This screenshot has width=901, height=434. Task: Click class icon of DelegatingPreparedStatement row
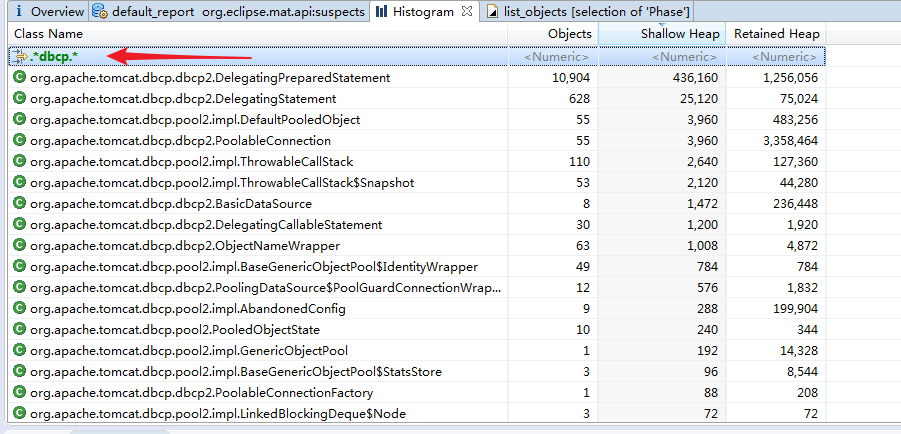click(20, 78)
